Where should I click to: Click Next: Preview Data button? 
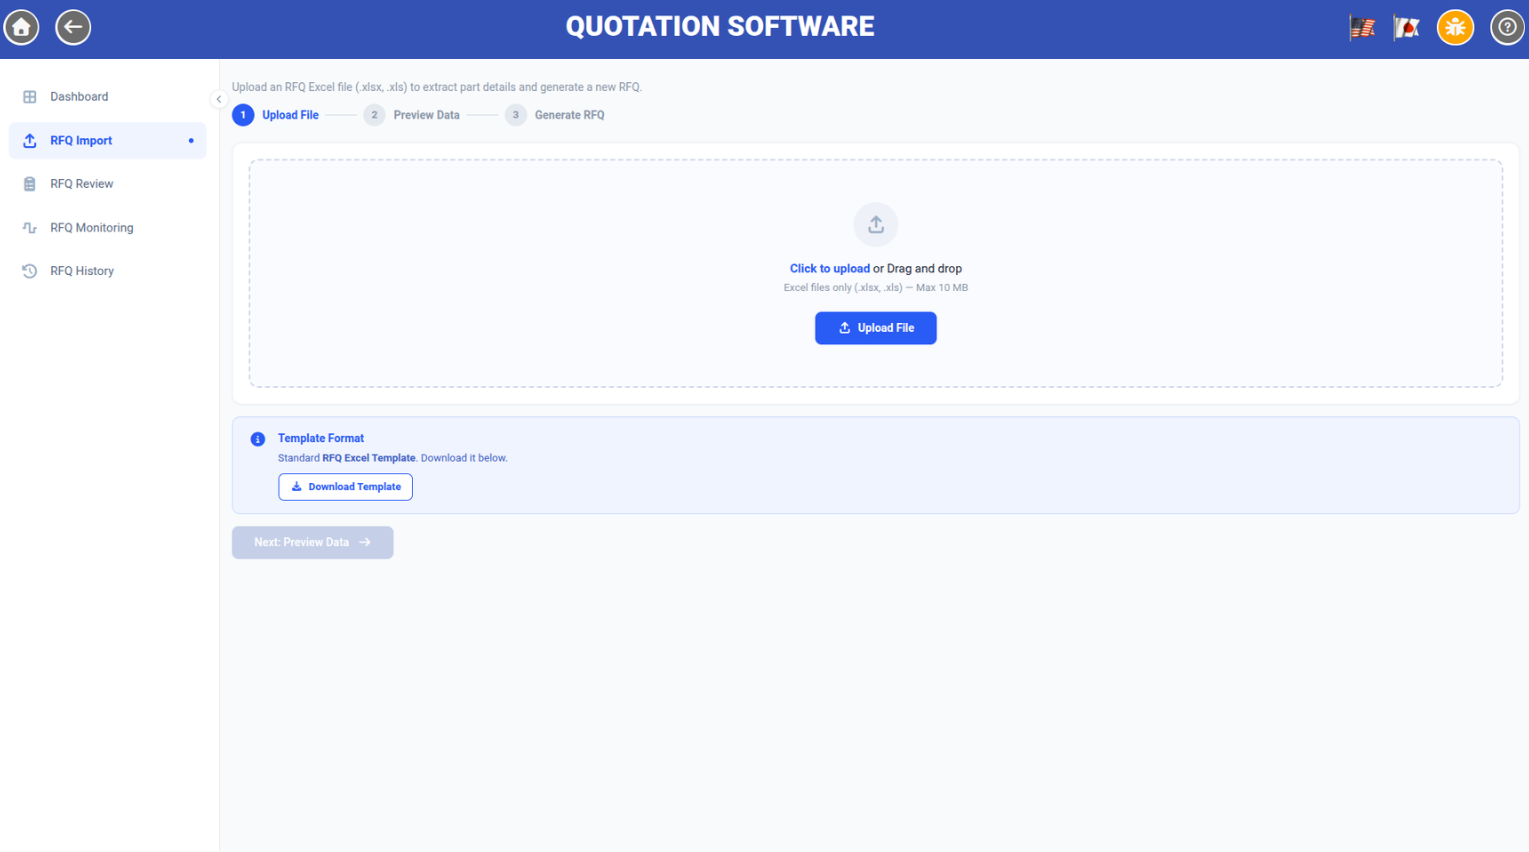(312, 542)
